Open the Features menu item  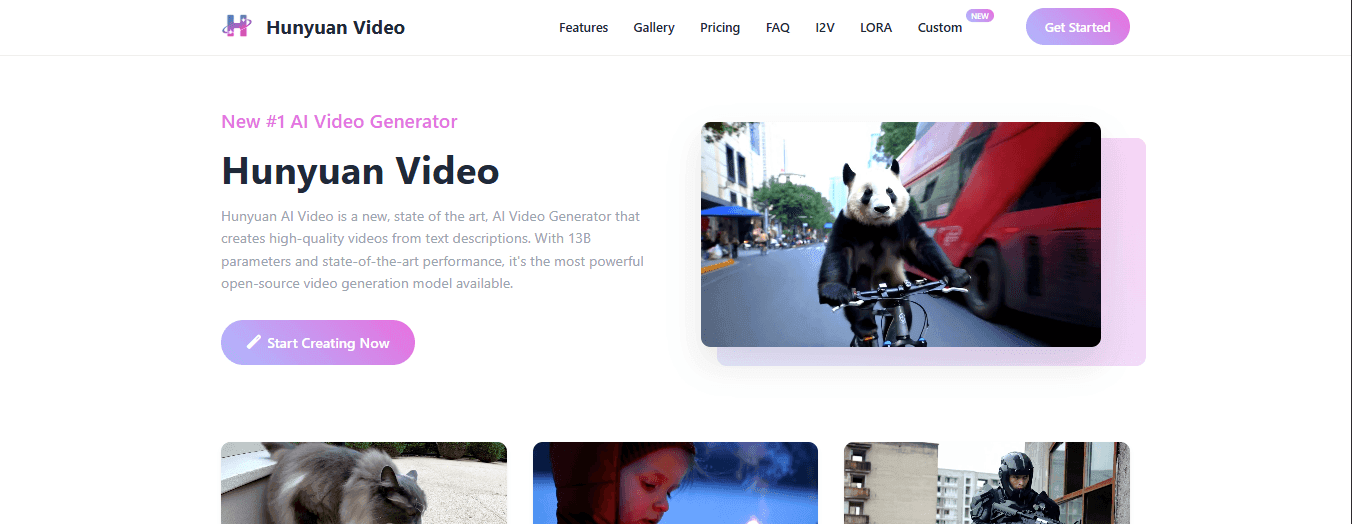coord(583,28)
